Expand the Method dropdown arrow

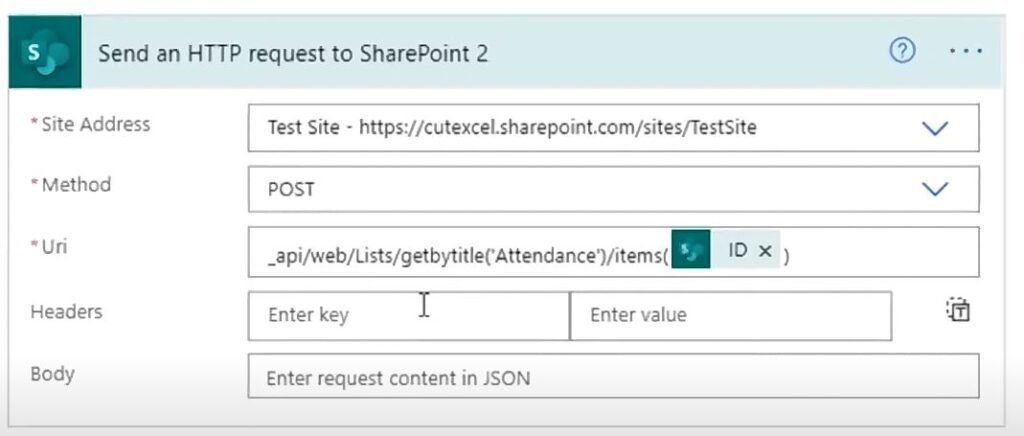[935, 189]
